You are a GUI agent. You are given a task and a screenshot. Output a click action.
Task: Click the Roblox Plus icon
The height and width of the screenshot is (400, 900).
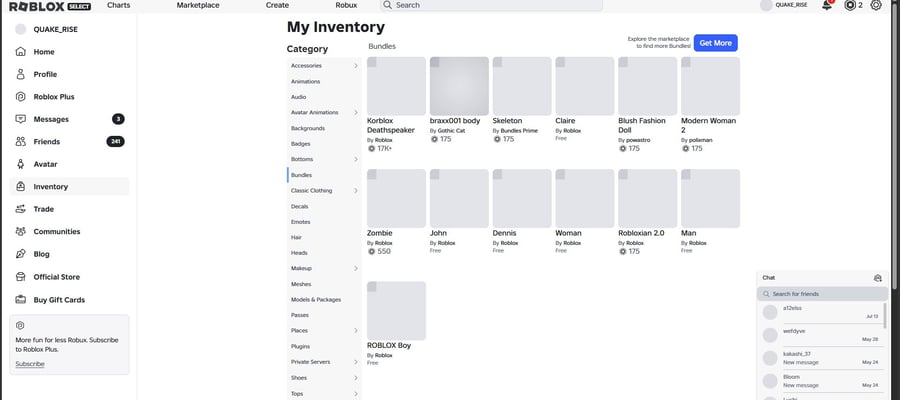(21, 96)
